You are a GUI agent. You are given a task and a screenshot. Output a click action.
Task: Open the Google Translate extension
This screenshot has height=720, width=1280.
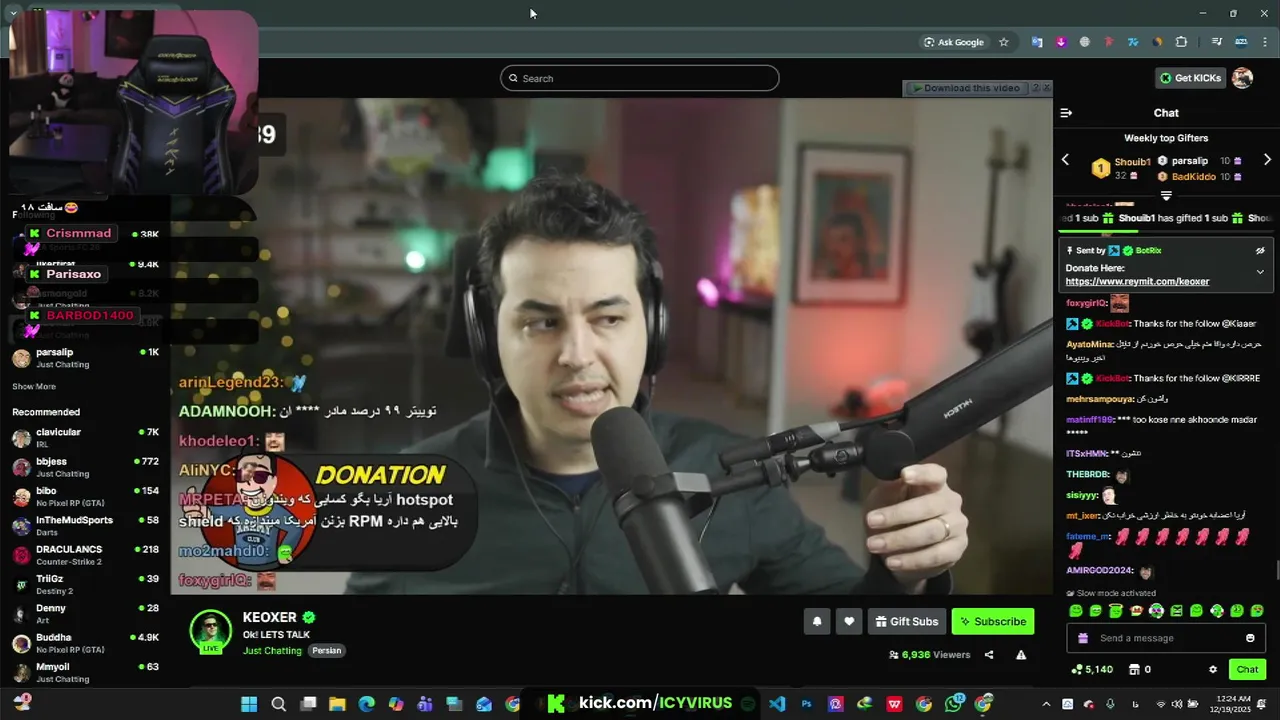[x=1037, y=42]
